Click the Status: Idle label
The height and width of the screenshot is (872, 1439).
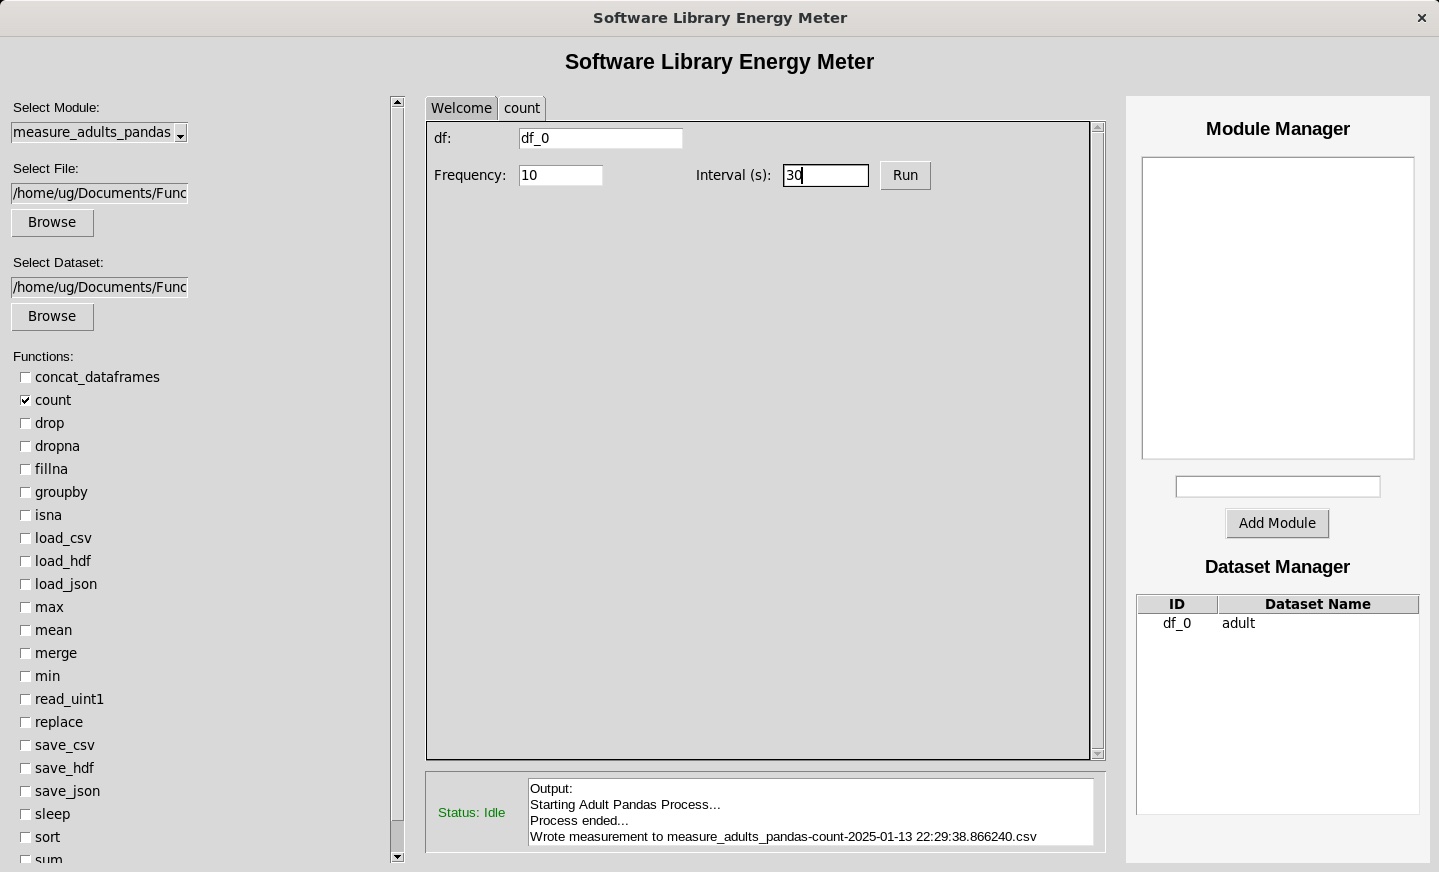471,813
